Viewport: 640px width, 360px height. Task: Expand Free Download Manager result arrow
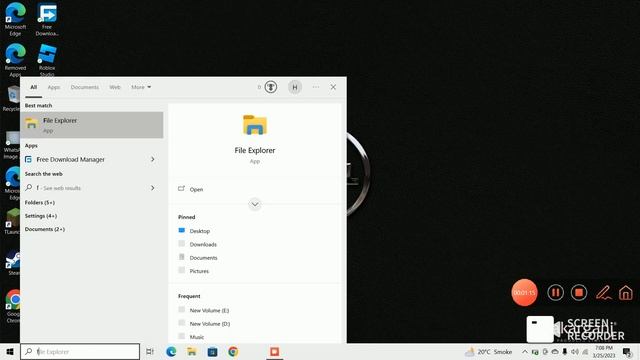click(x=153, y=159)
